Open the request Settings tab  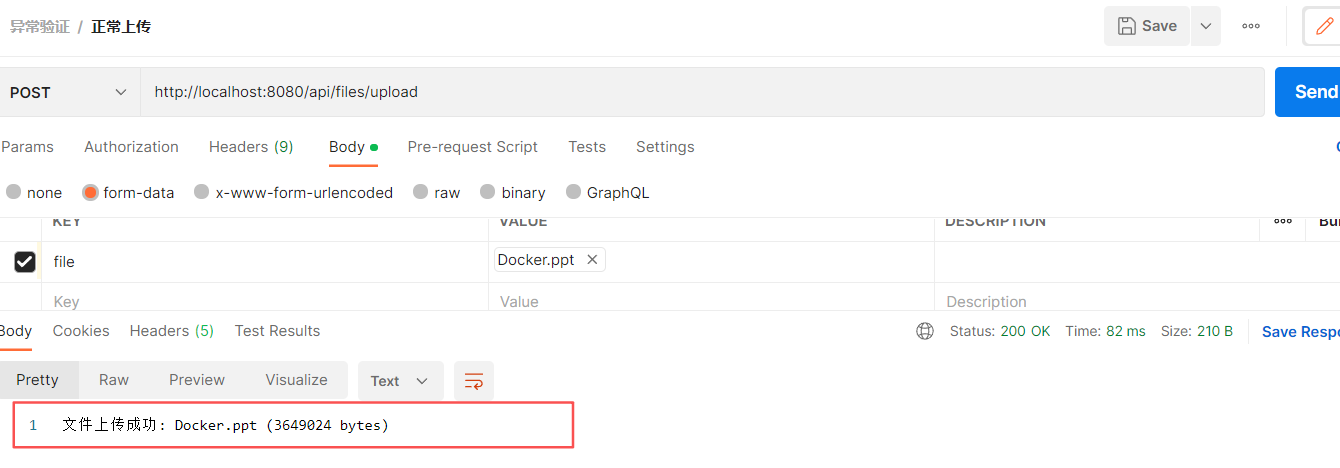(665, 147)
